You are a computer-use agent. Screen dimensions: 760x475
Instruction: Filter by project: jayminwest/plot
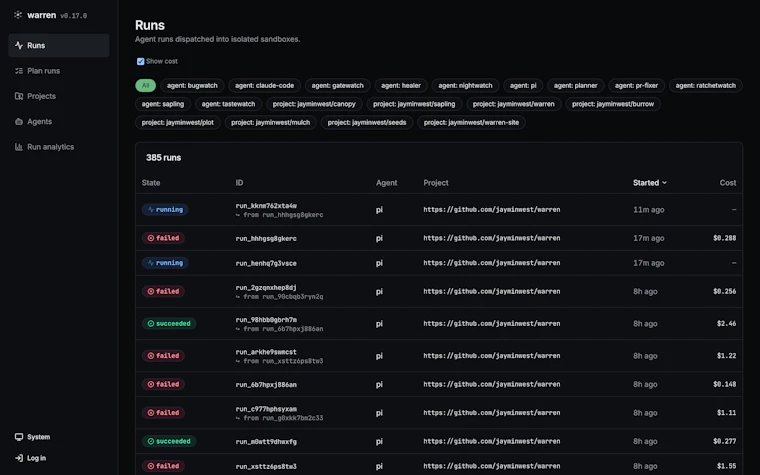pyautogui.click(x=178, y=122)
